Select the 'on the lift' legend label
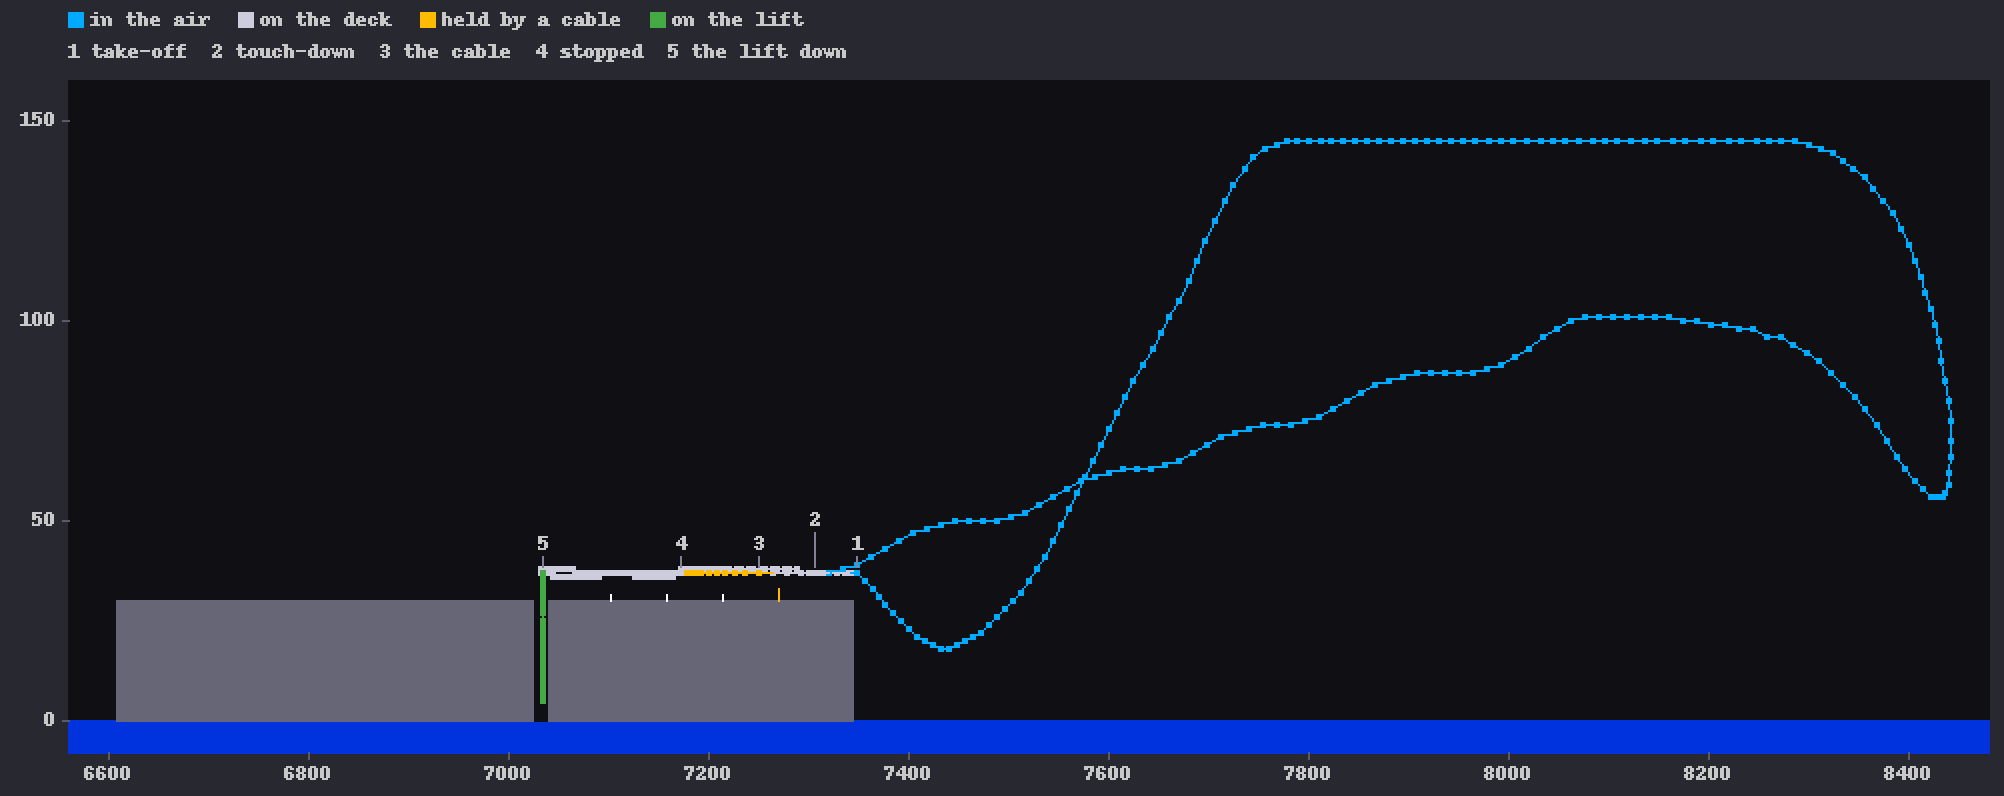The height and width of the screenshot is (796, 2004). [738, 20]
